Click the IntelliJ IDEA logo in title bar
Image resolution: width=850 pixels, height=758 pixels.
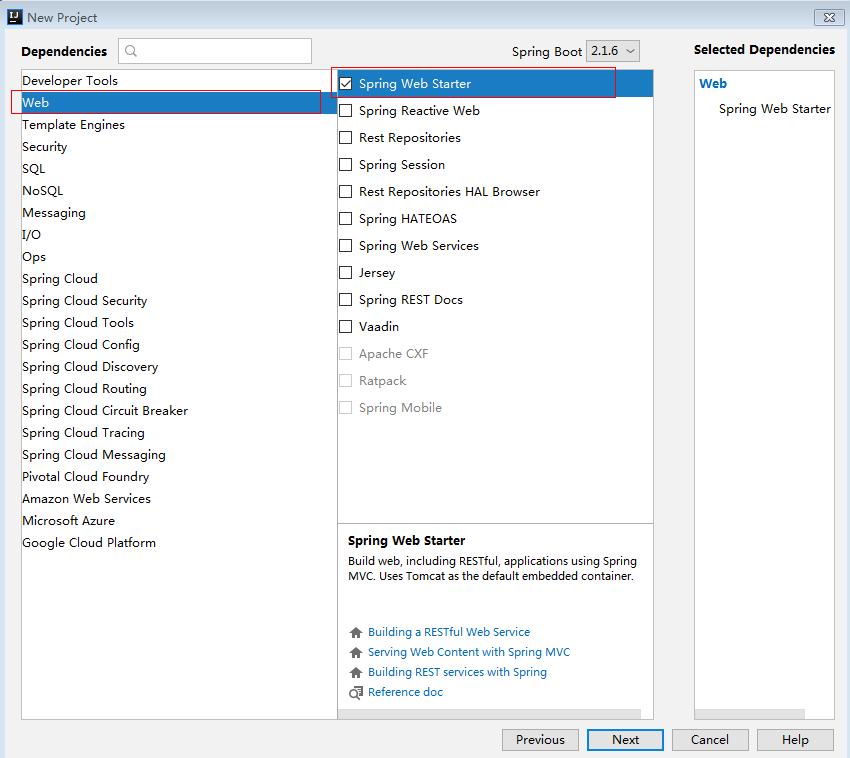click(x=15, y=17)
